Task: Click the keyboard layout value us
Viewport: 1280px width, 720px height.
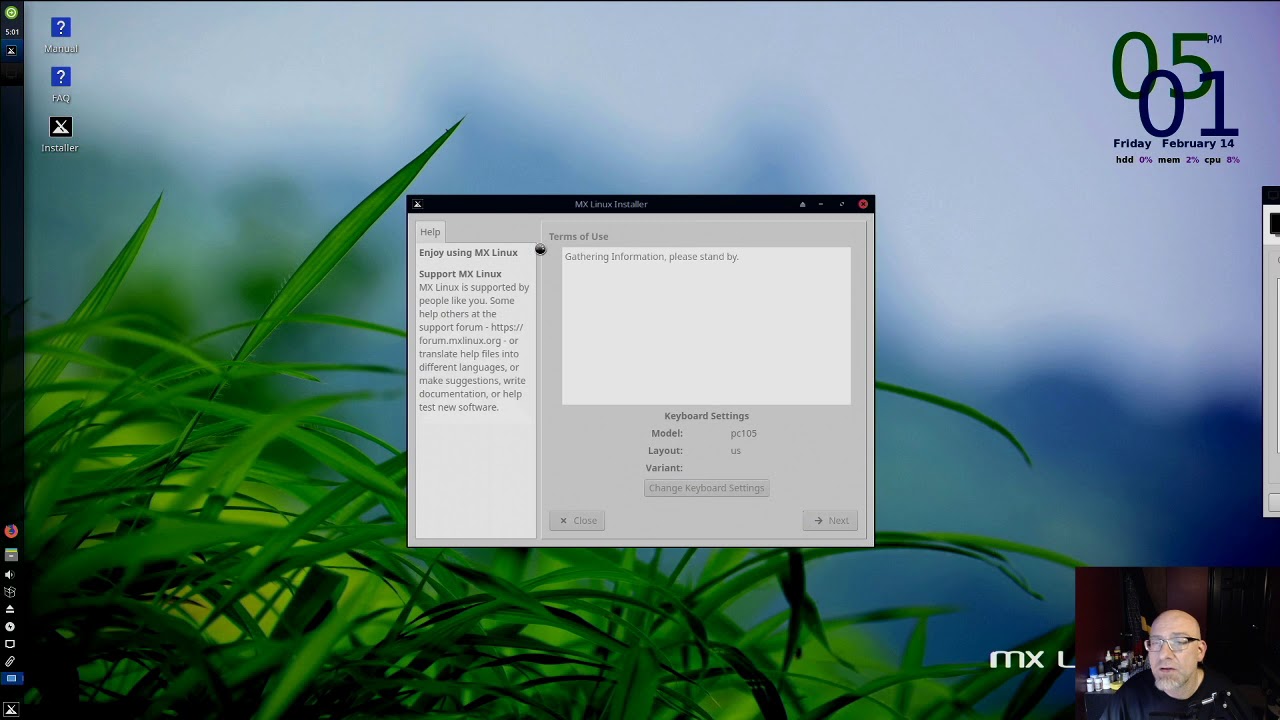Action: tap(735, 451)
